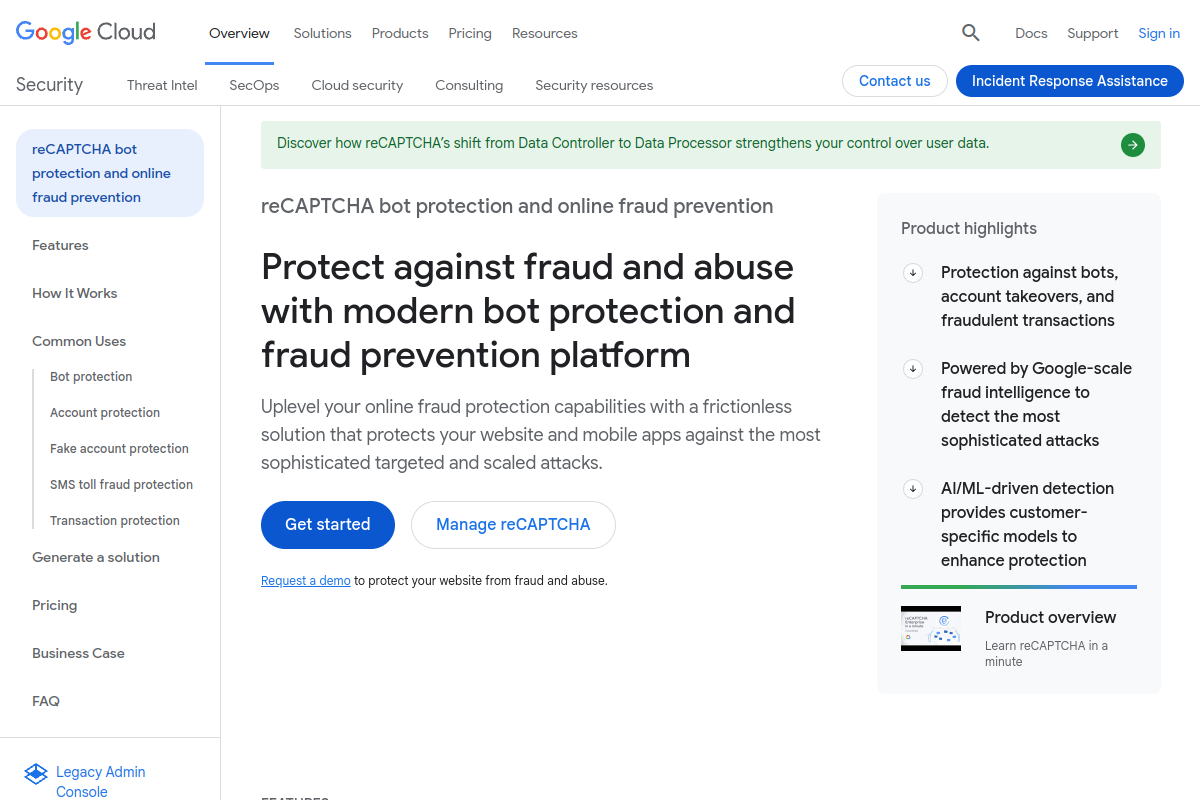This screenshot has width=1200, height=800.
Task: Switch to the Overview tab
Action: [239, 32]
